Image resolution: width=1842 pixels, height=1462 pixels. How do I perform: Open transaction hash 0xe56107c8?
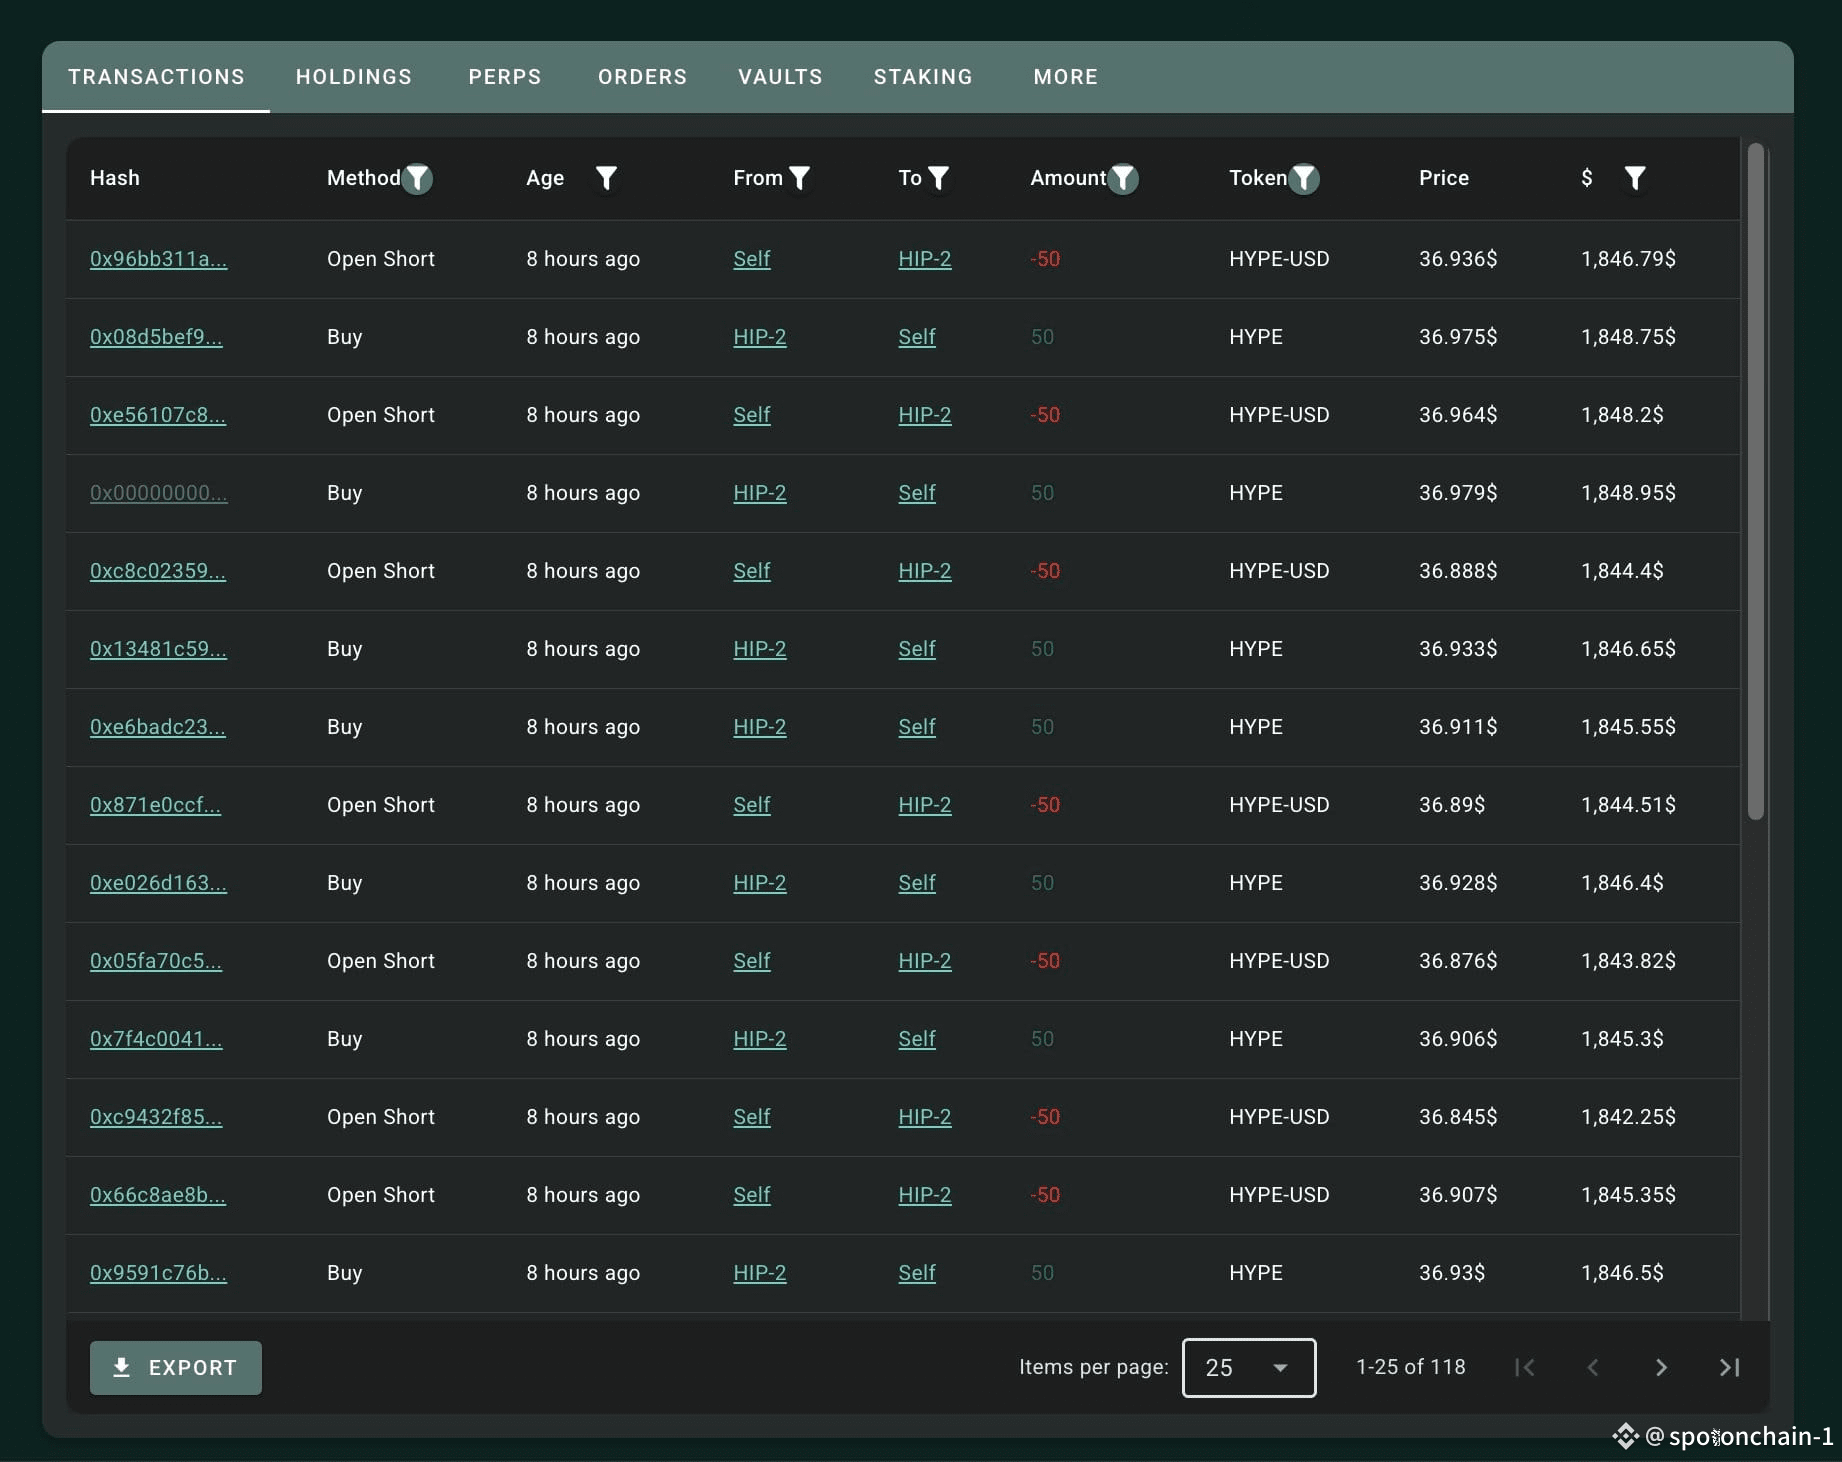pos(158,415)
